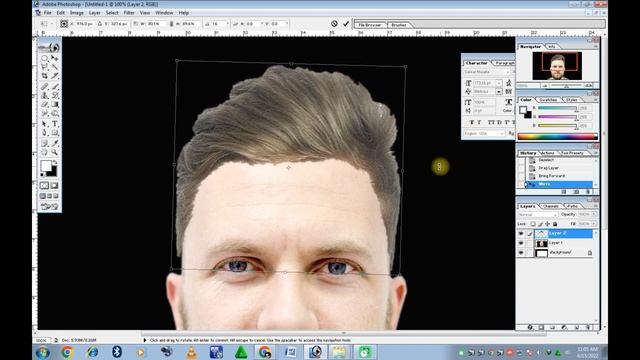Open the layer Fill slider arrow
This screenshot has width=640, height=360.
point(594,224)
